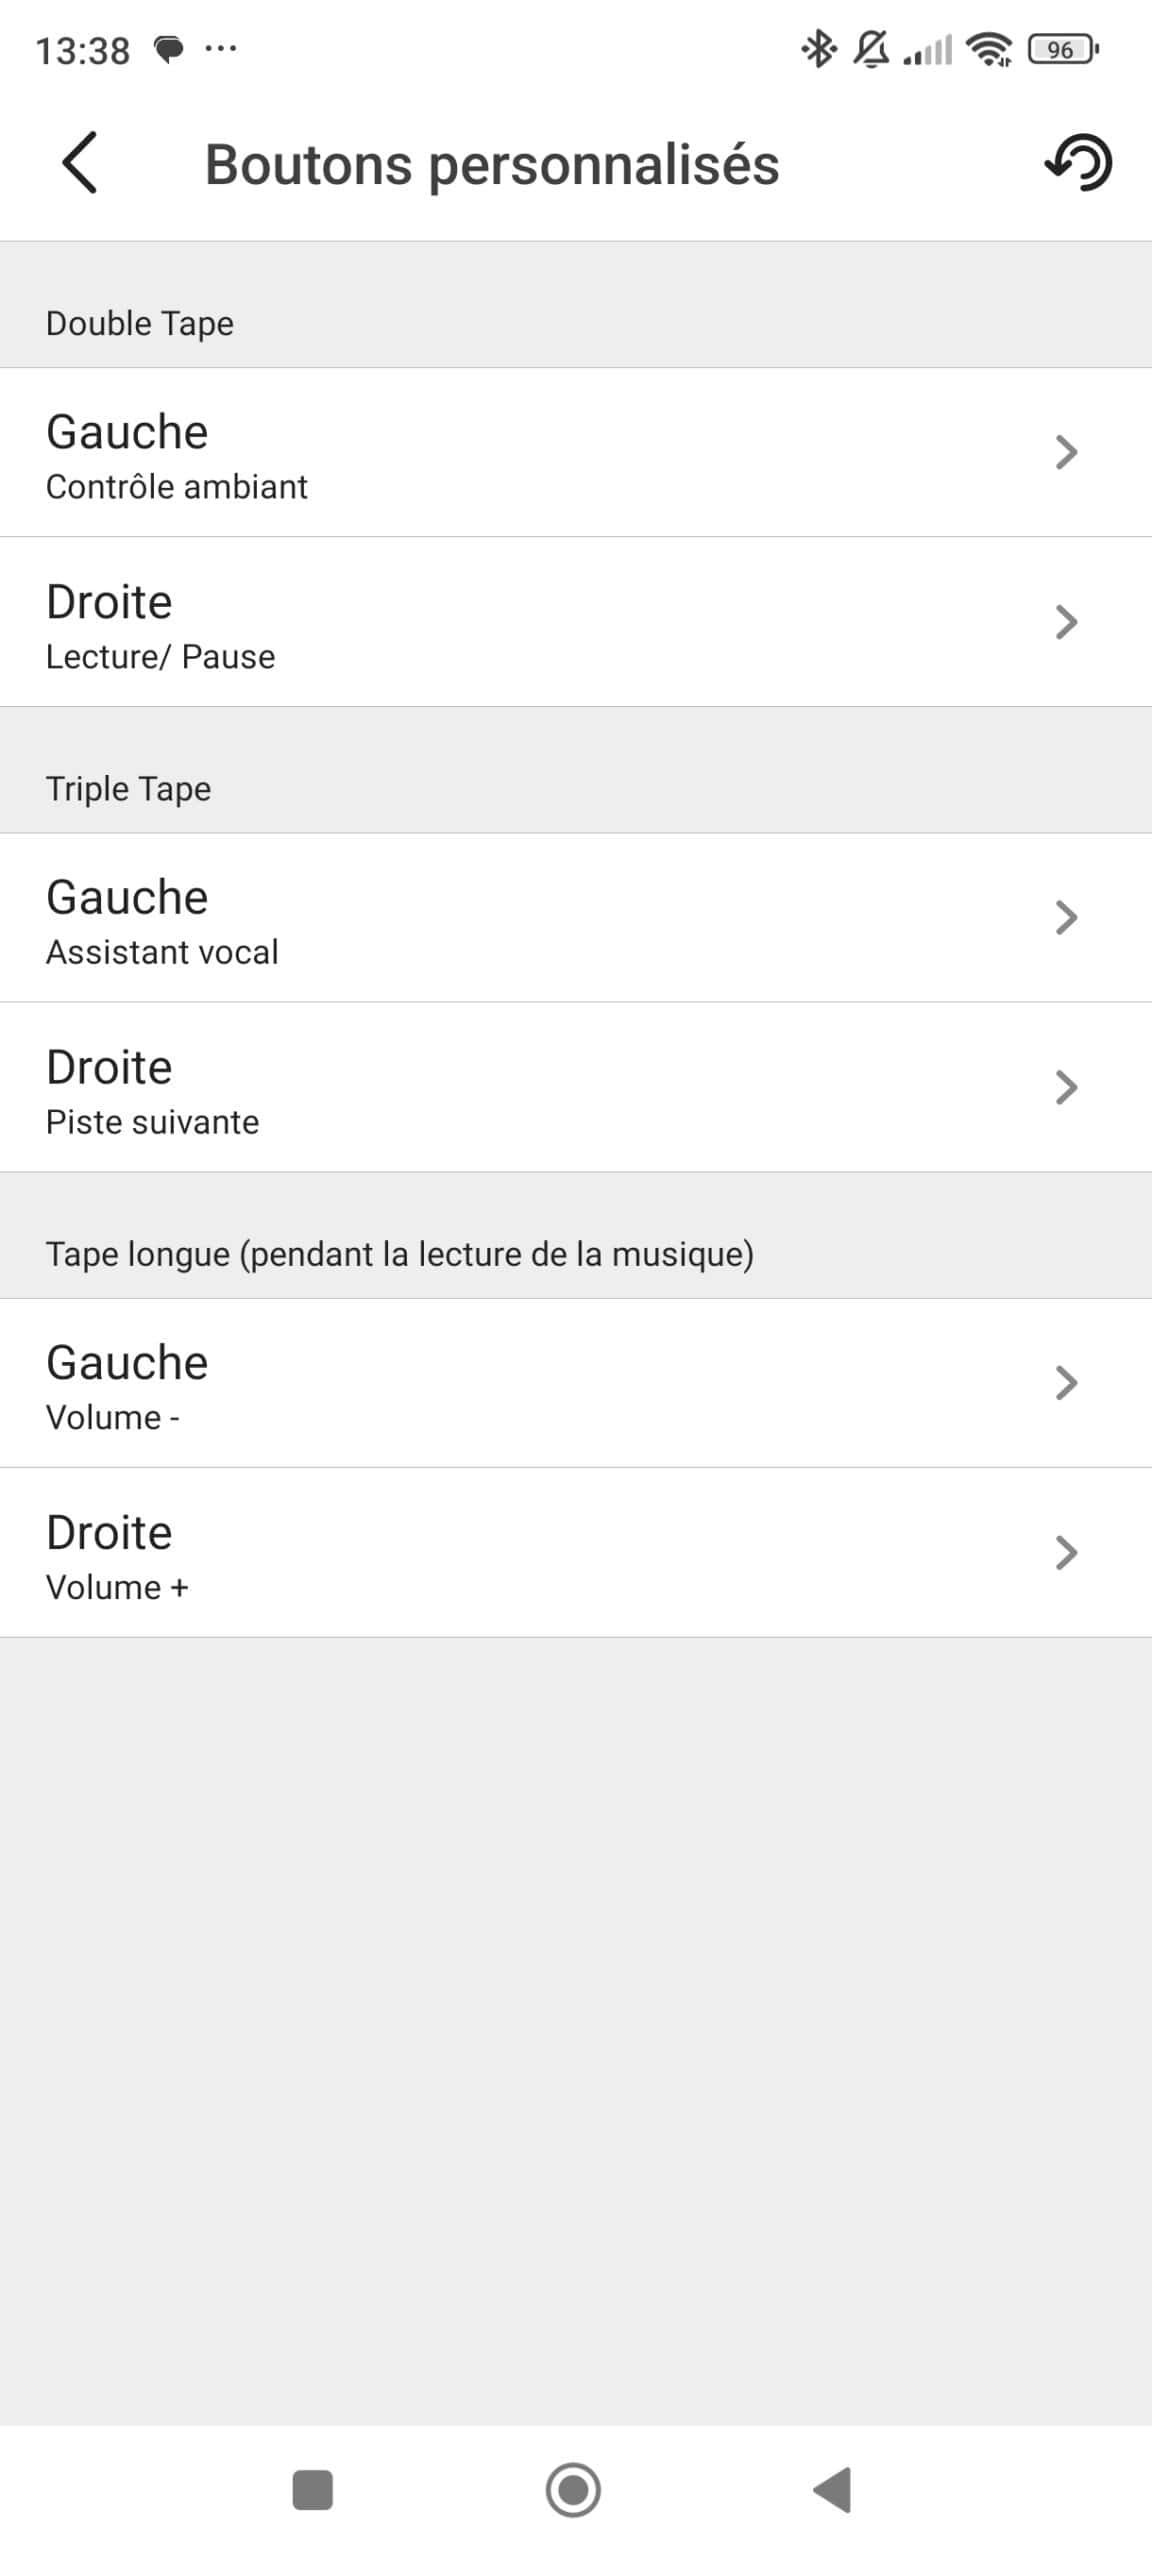
Task: Open the Piste suivante chevron arrow
Action: click(x=1066, y=1087)
